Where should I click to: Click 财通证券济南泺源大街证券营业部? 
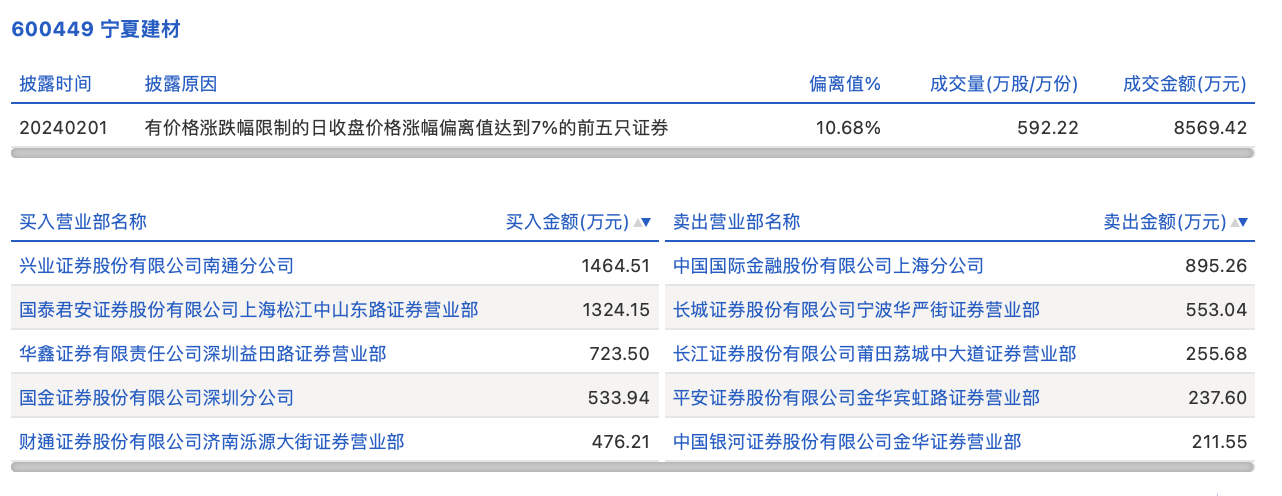tap(212, 441)
